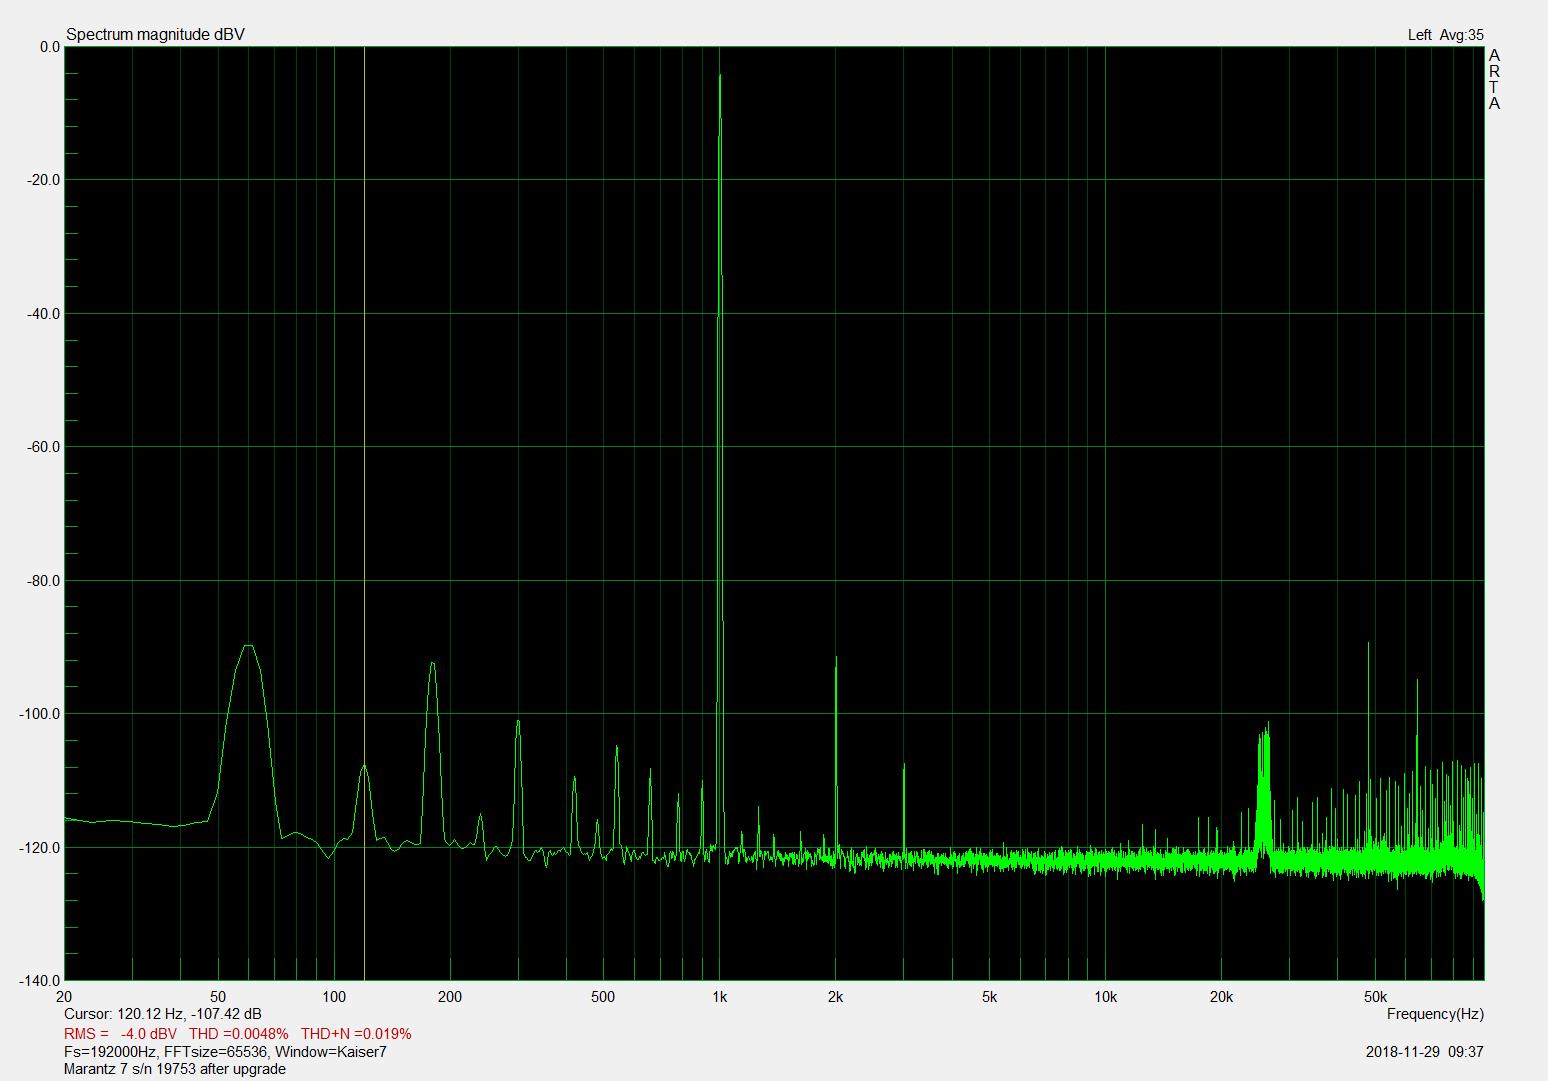Click the 1 kHz fundamental peak top
Viewport: 1548px width, 1081px height.
point(720,76)
